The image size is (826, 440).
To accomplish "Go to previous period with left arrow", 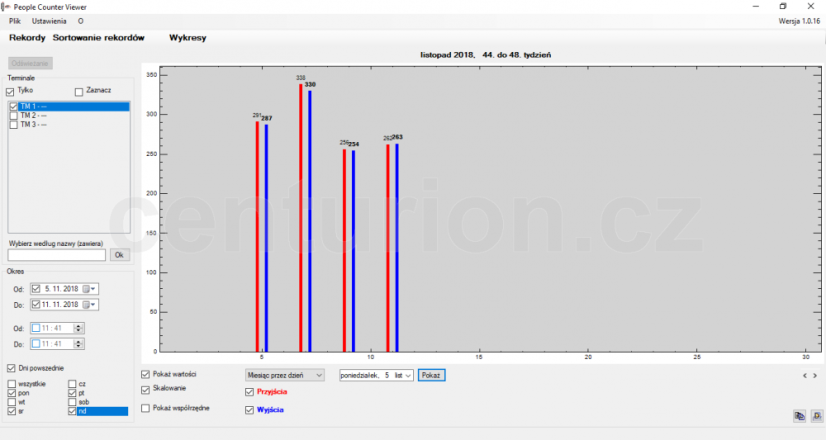I will 804,376.
